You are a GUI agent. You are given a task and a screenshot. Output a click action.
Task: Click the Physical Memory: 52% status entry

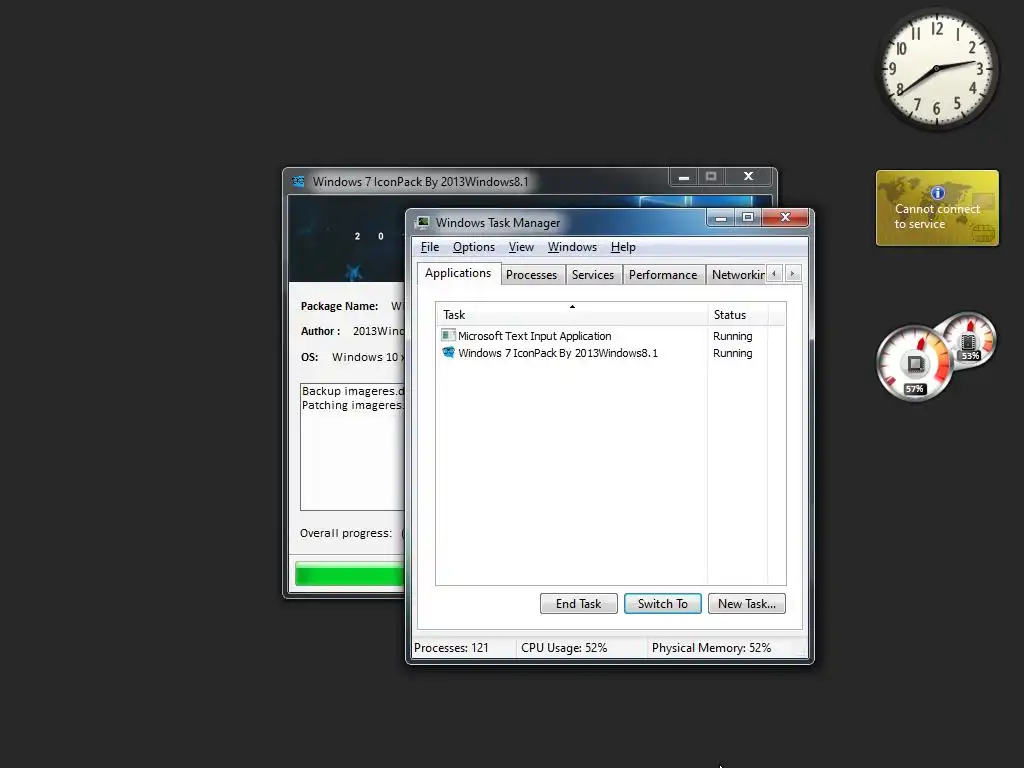(x=711, y=648)
